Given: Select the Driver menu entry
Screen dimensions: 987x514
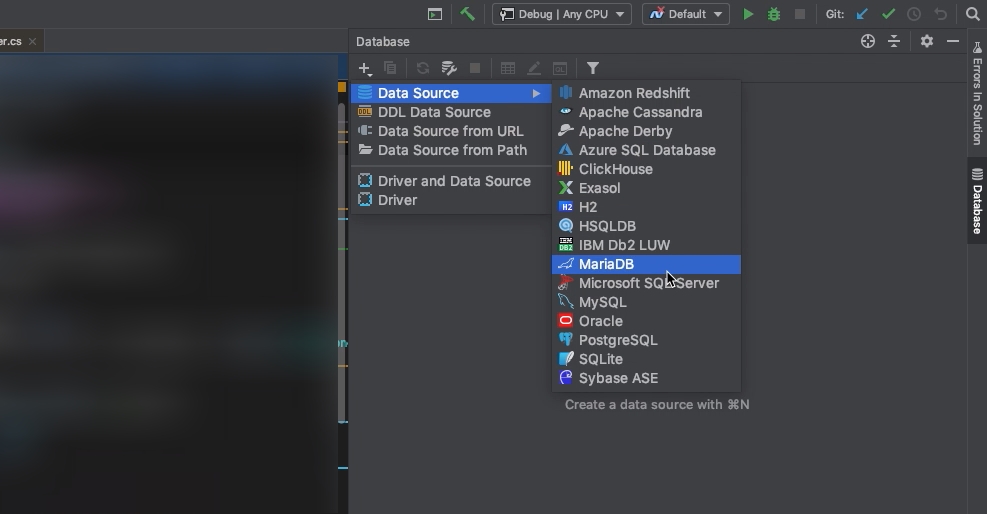Looking at the screenshot, I should pos(451,200).
